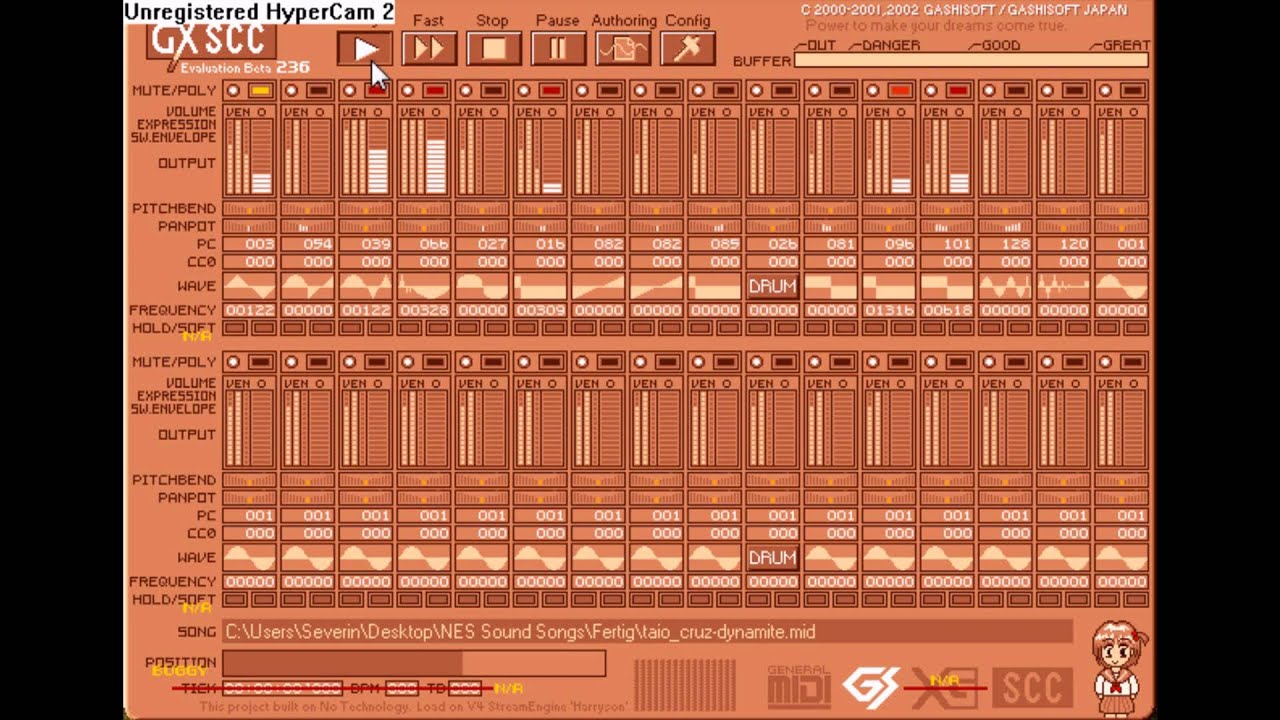Adjust the panpot strip of channel PC 128
This screenshot has height=720, width=1280.
coord(1004,227)
